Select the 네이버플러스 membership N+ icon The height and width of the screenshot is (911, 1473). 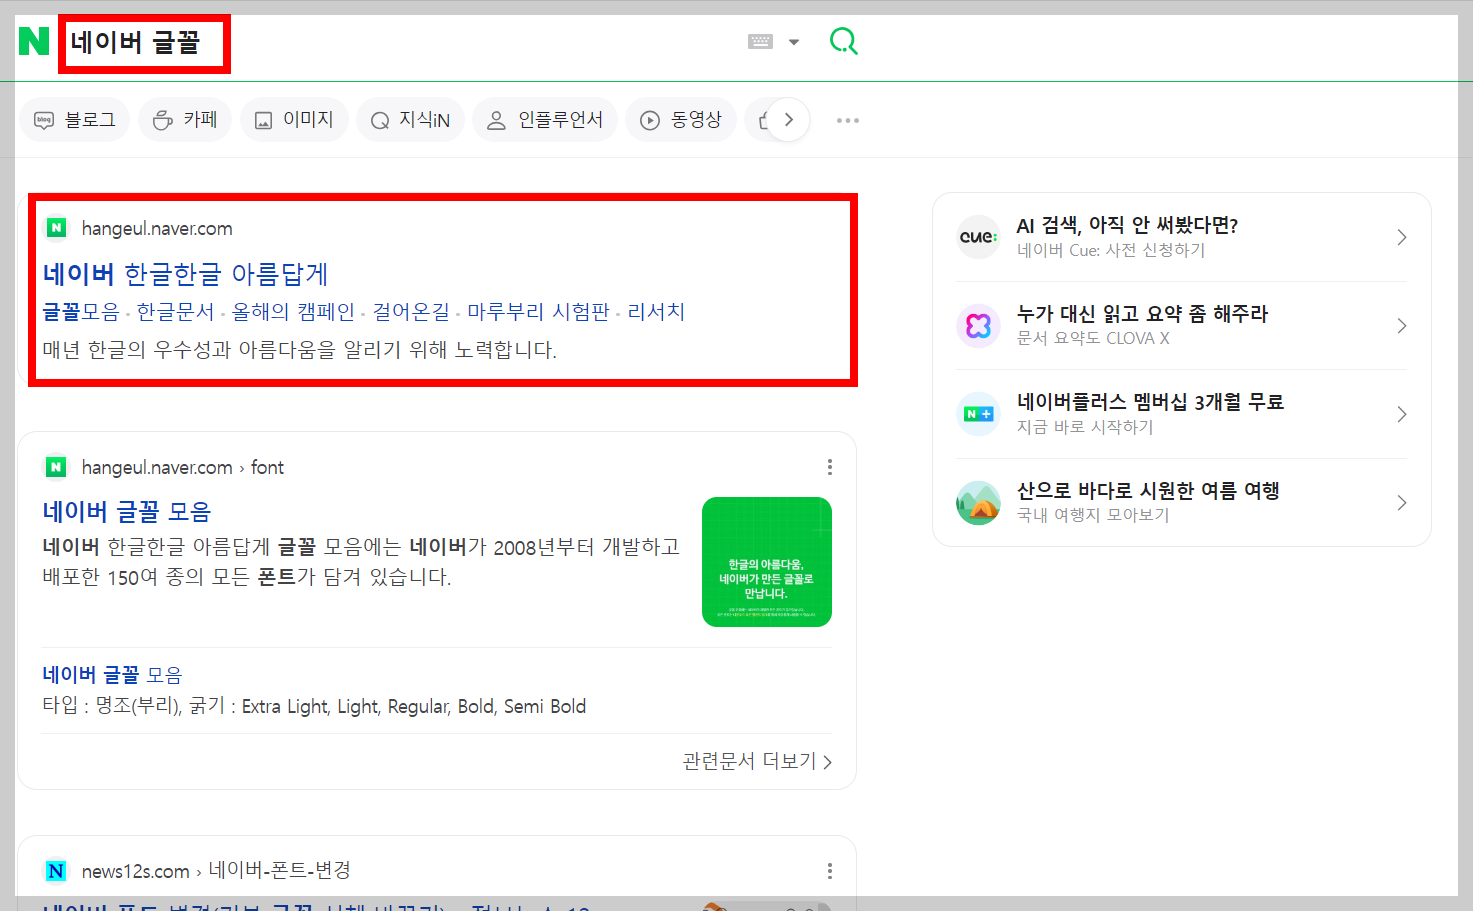978,413
